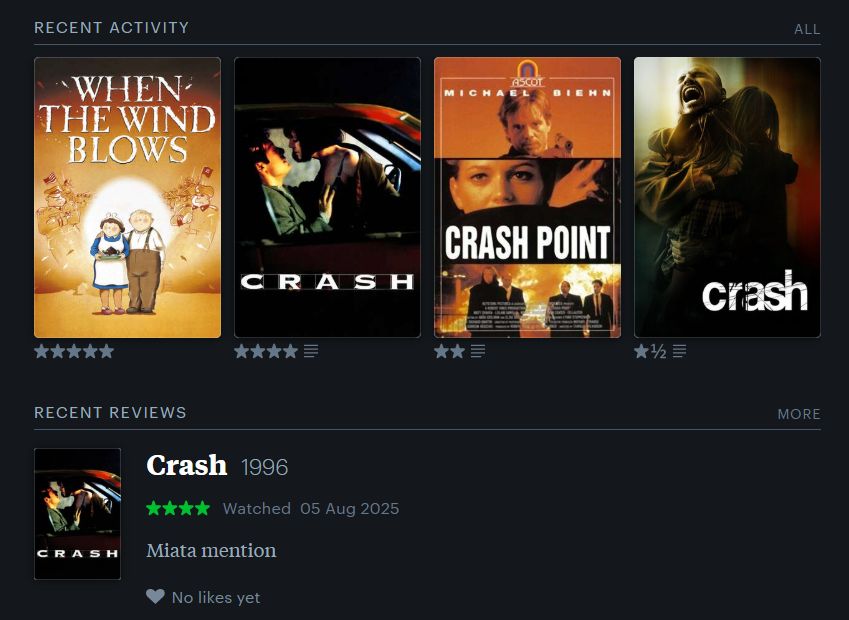
Task: Open the Watched 05 Aug 2025 diary entry
Action: pyautogui.click(x=311, y=509)
